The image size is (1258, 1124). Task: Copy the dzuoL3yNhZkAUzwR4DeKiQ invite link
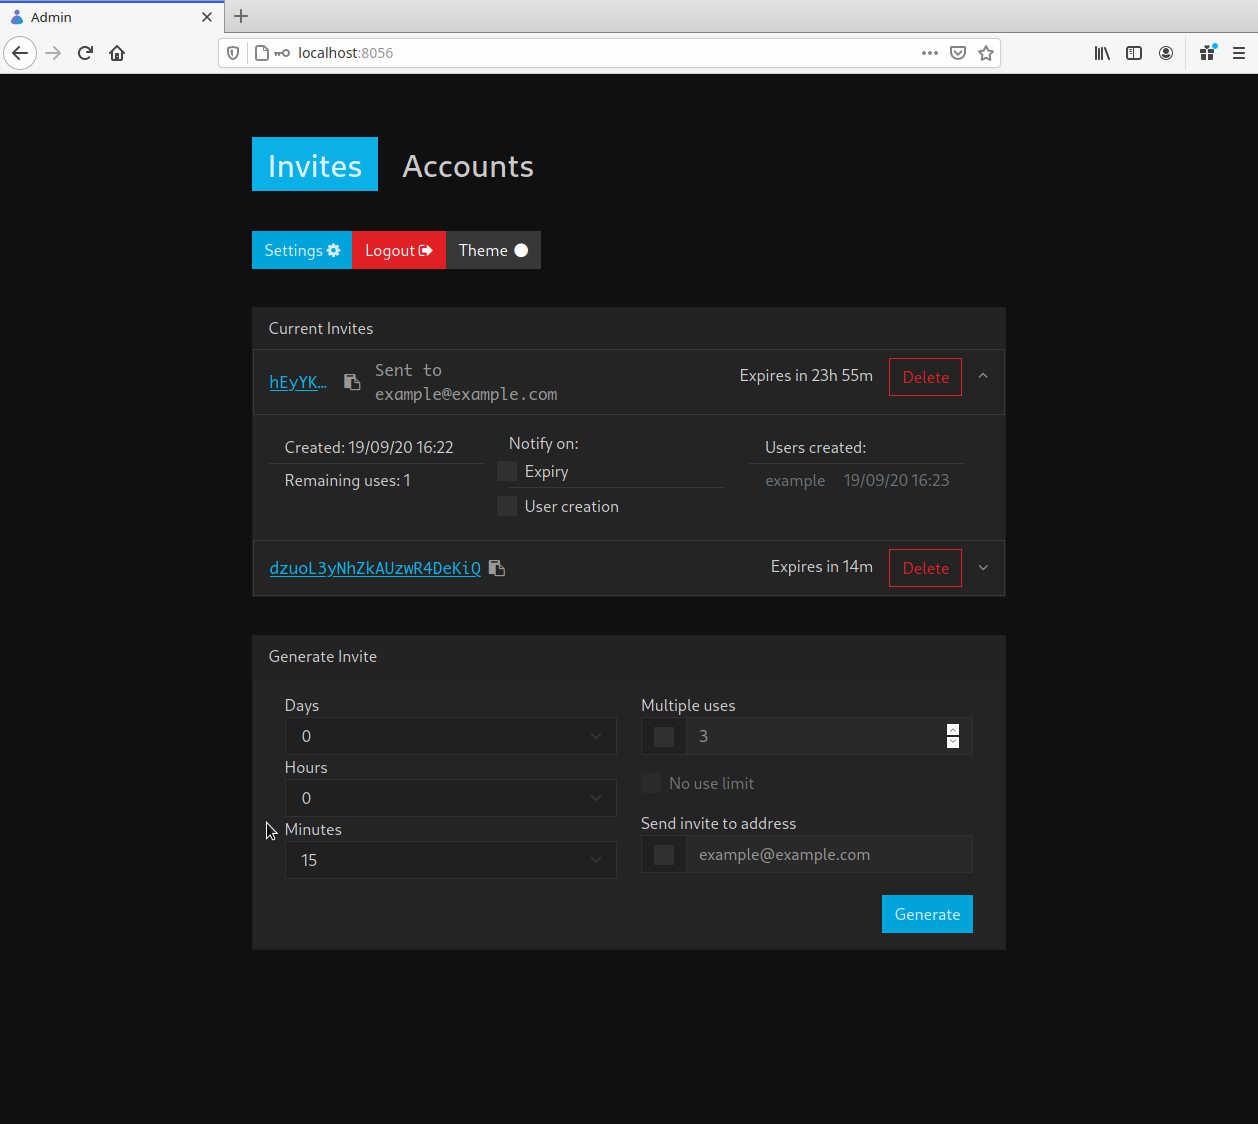click(x=497, y=568)
